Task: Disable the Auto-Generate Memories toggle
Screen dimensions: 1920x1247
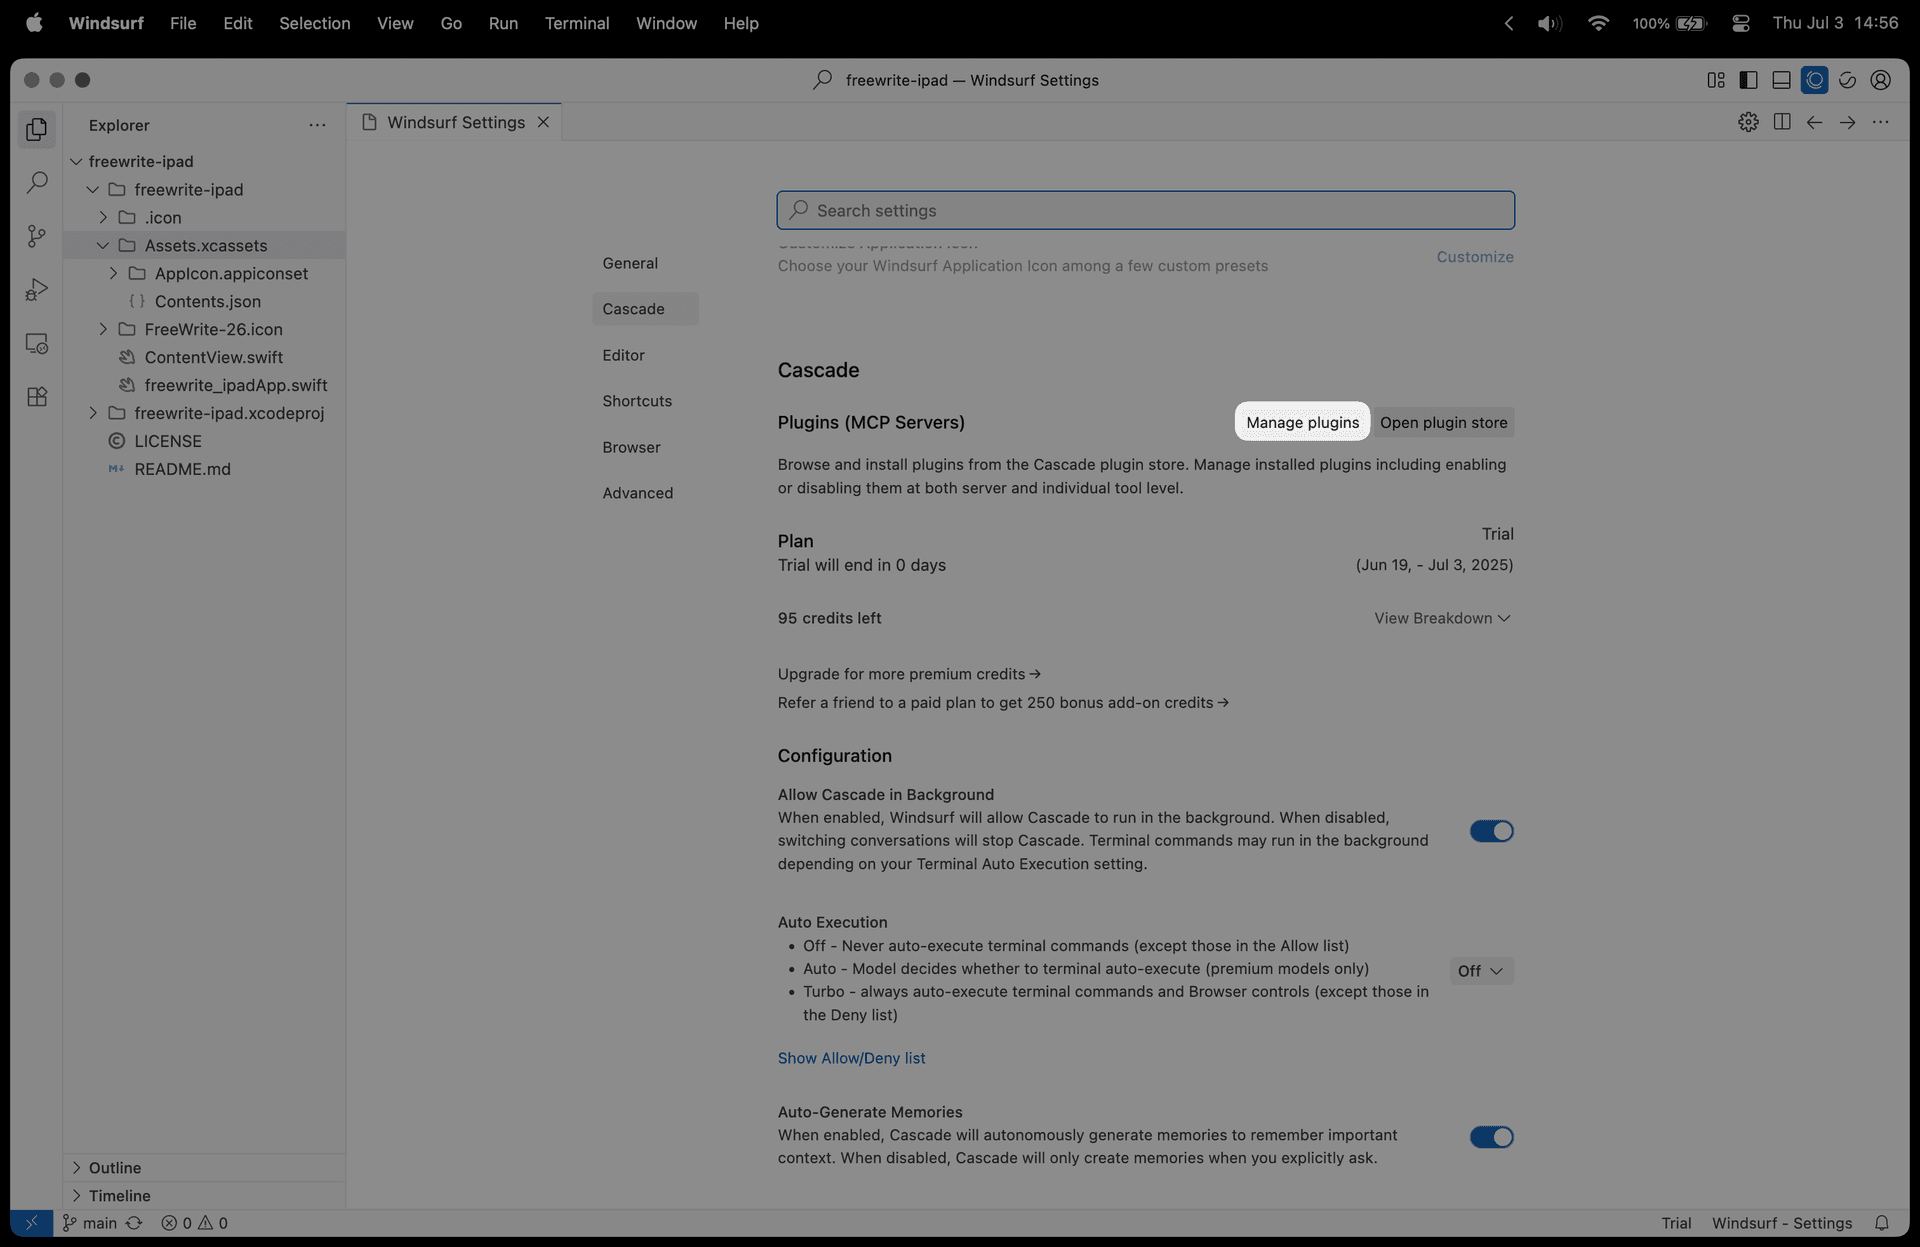Action: 1490,1137
